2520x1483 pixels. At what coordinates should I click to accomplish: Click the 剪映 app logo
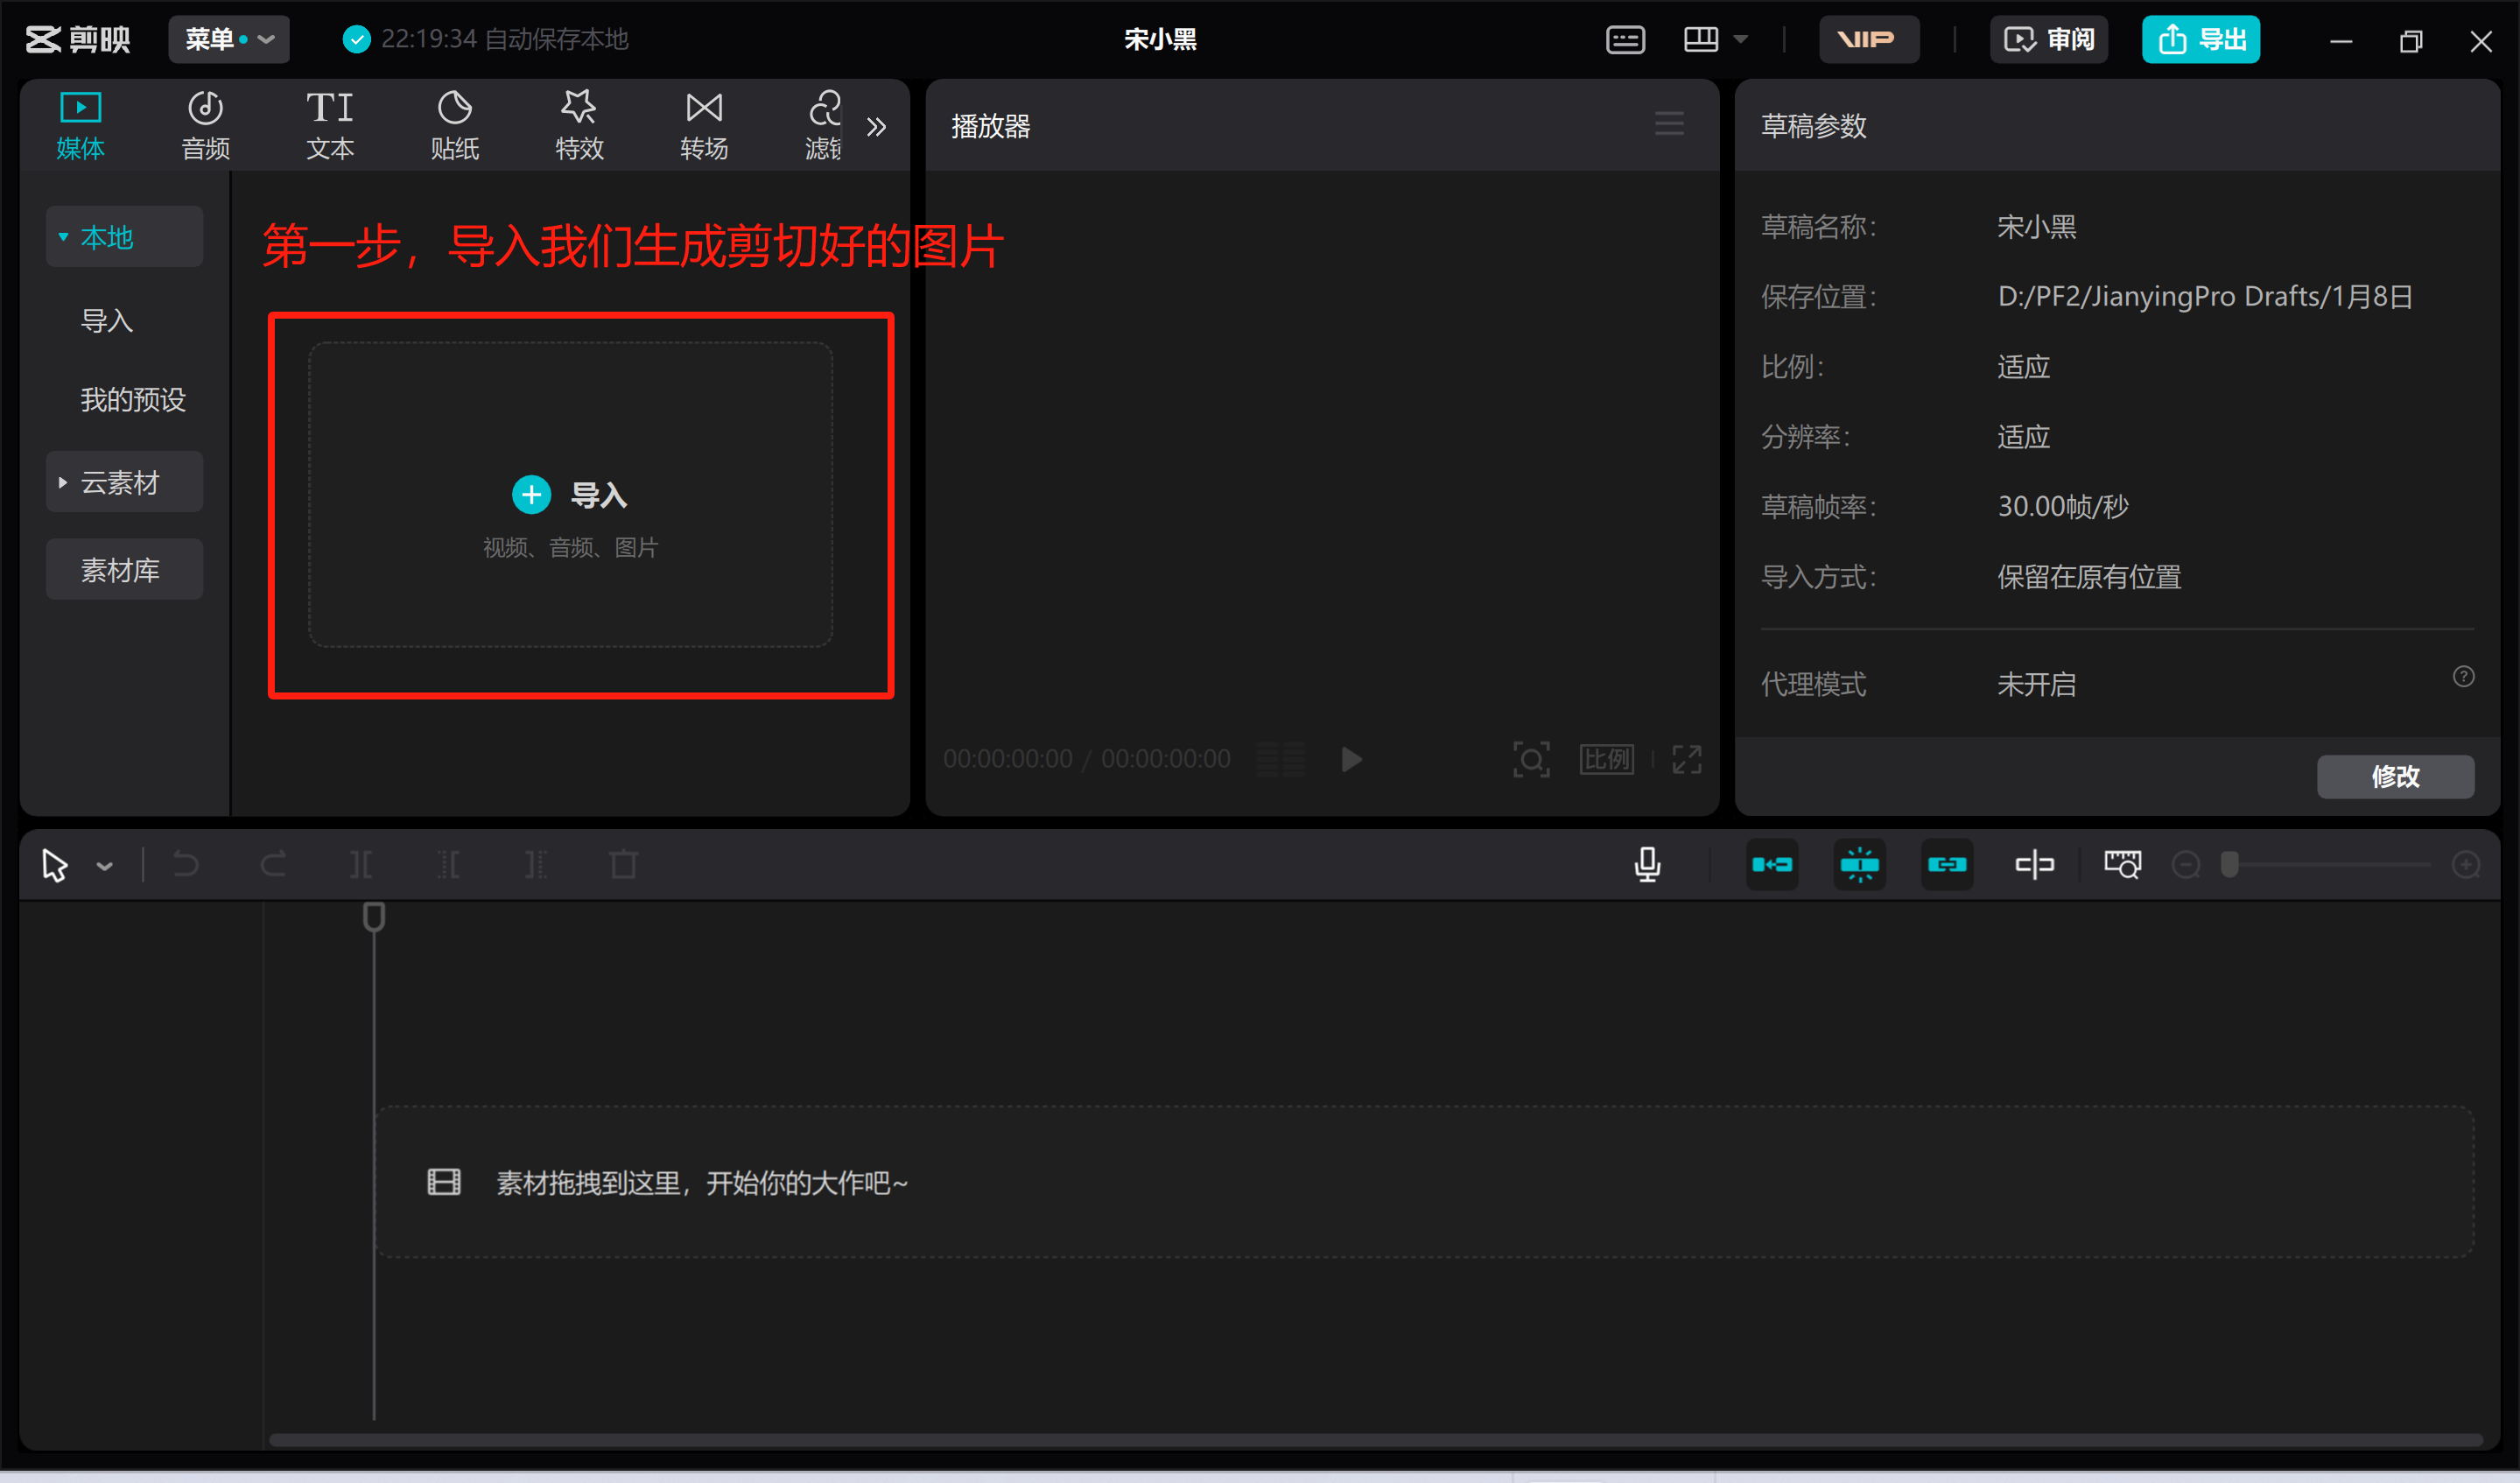click(x=78, y=39)
